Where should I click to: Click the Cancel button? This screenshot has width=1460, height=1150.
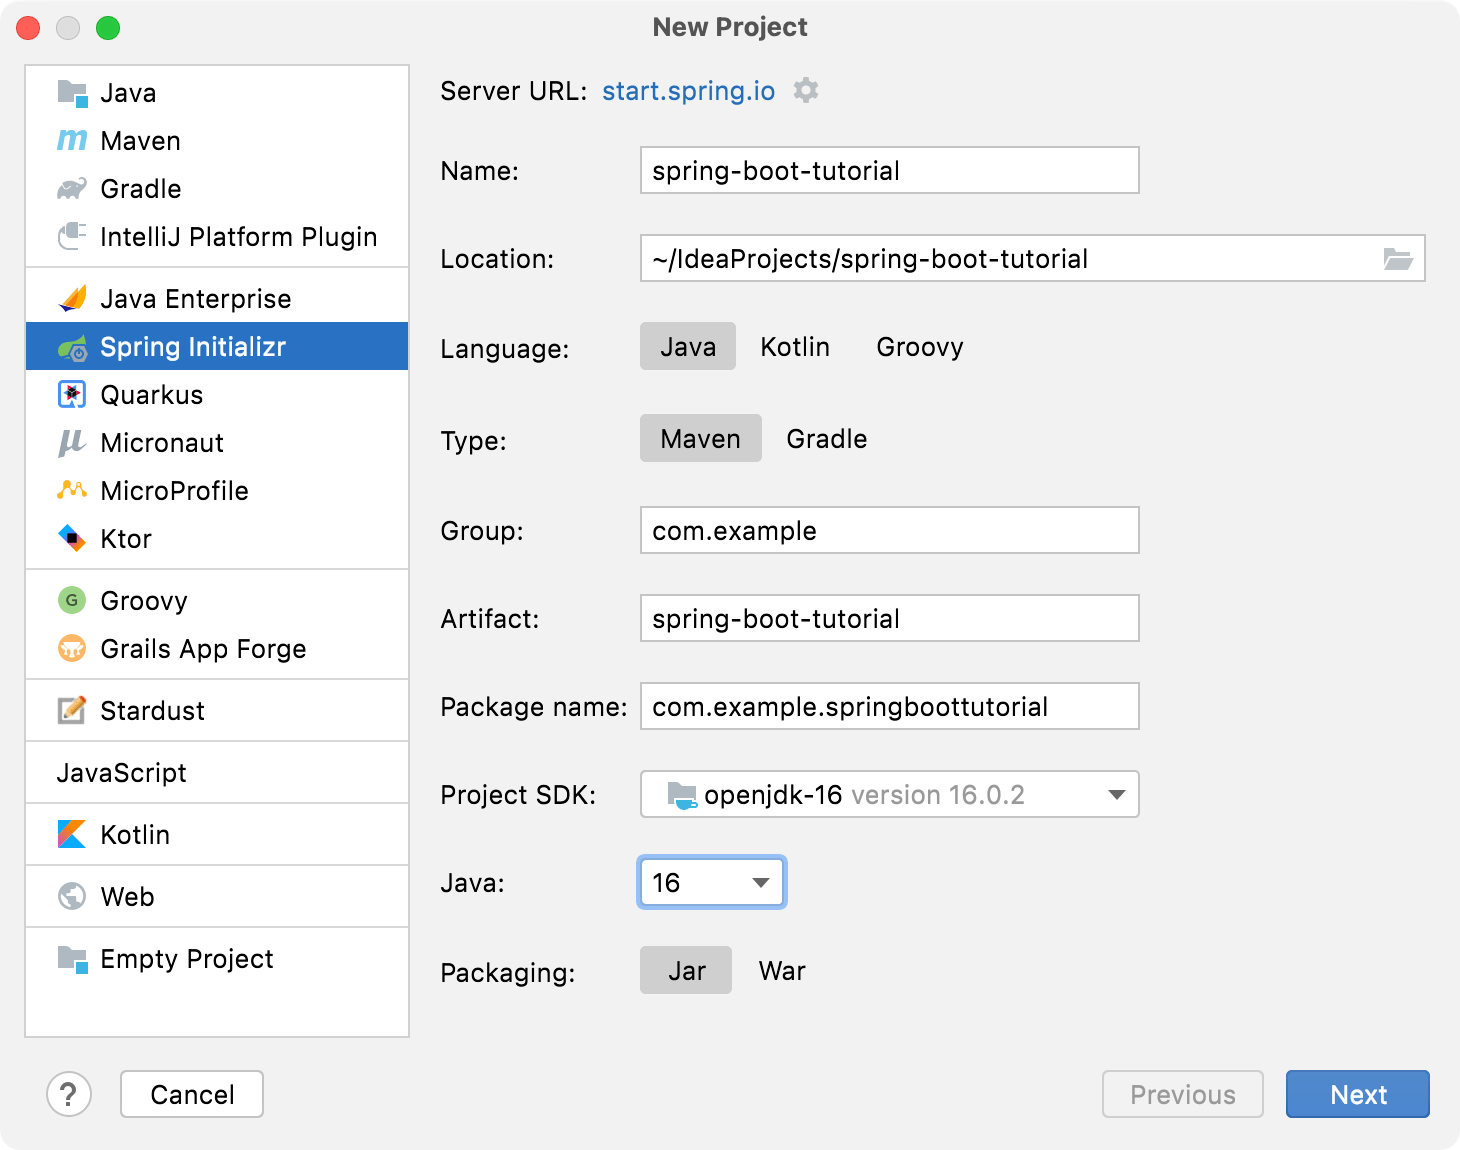tap(192, 1094)
